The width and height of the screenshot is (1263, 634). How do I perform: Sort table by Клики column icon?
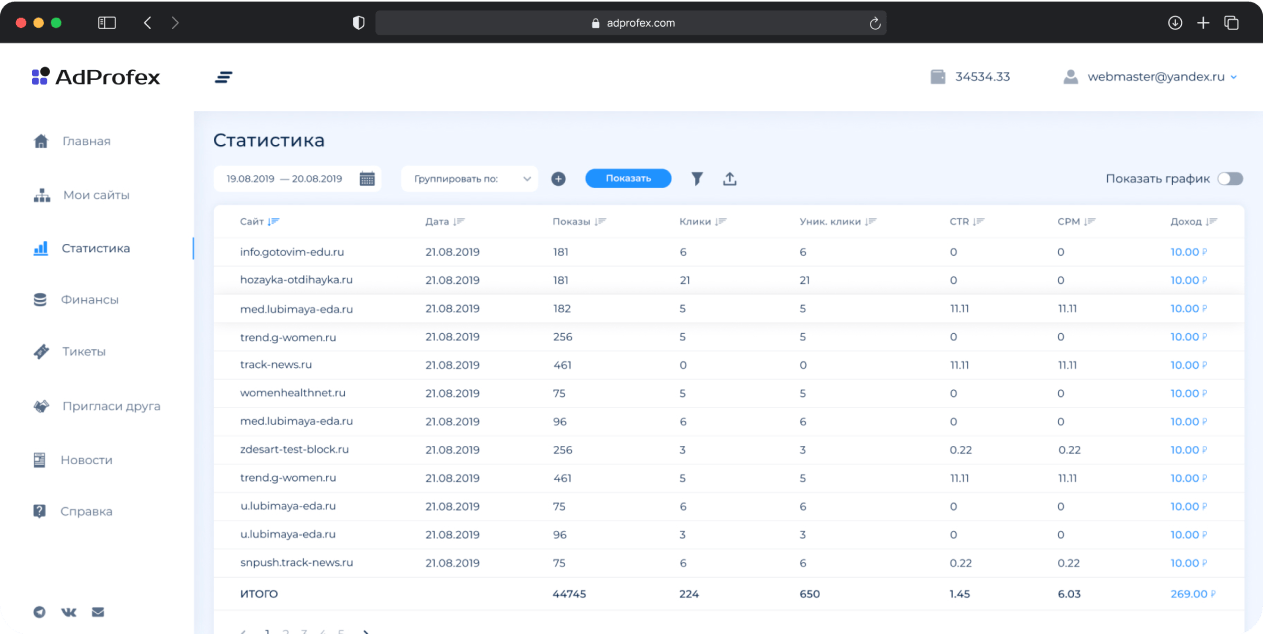pyautogui.click(x=721, y=221)
